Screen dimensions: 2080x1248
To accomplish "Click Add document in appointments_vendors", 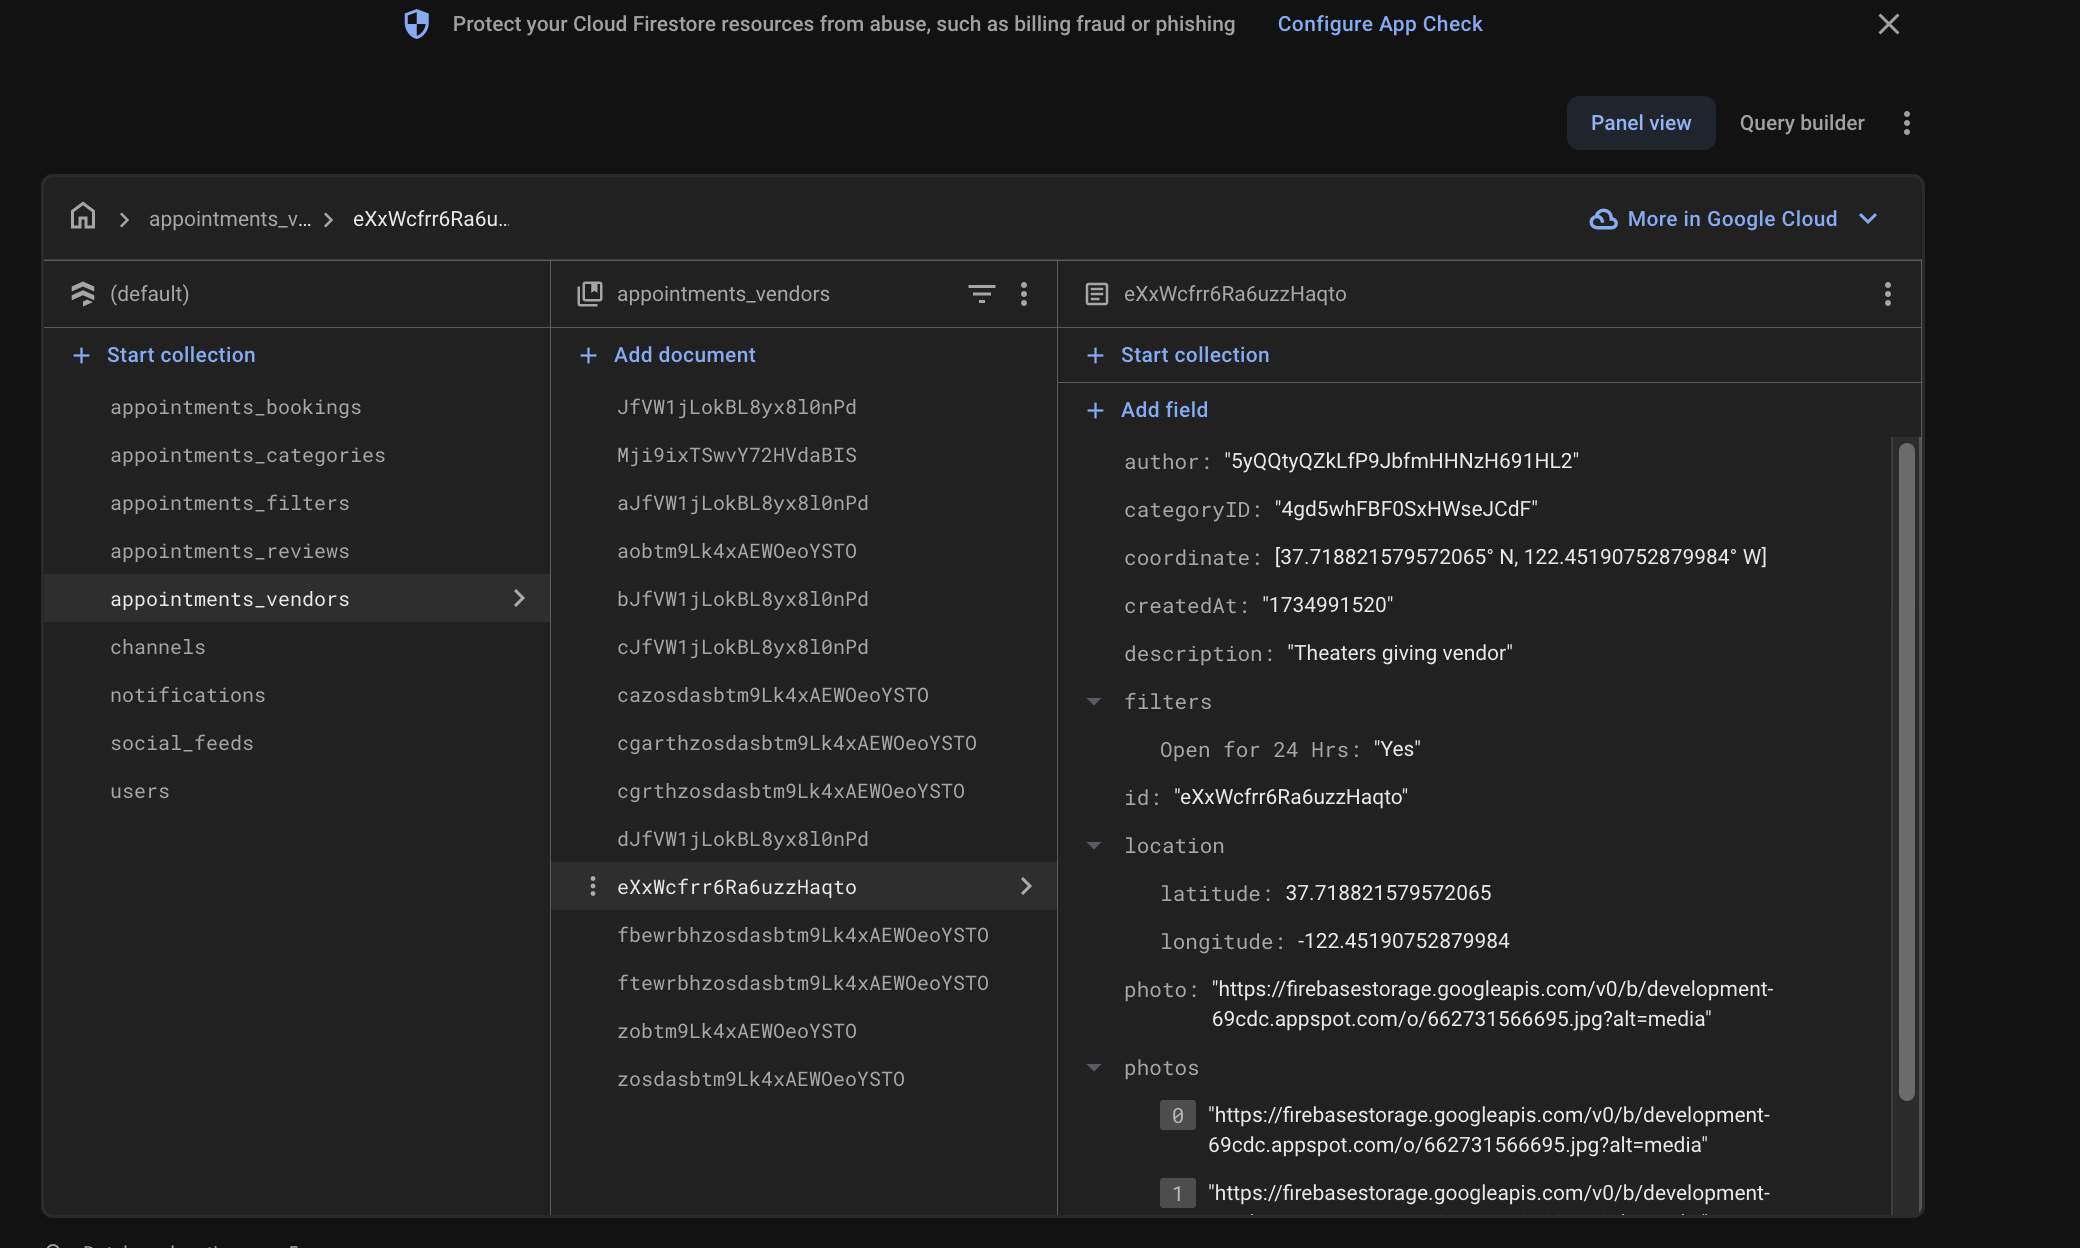I will 684,355.
